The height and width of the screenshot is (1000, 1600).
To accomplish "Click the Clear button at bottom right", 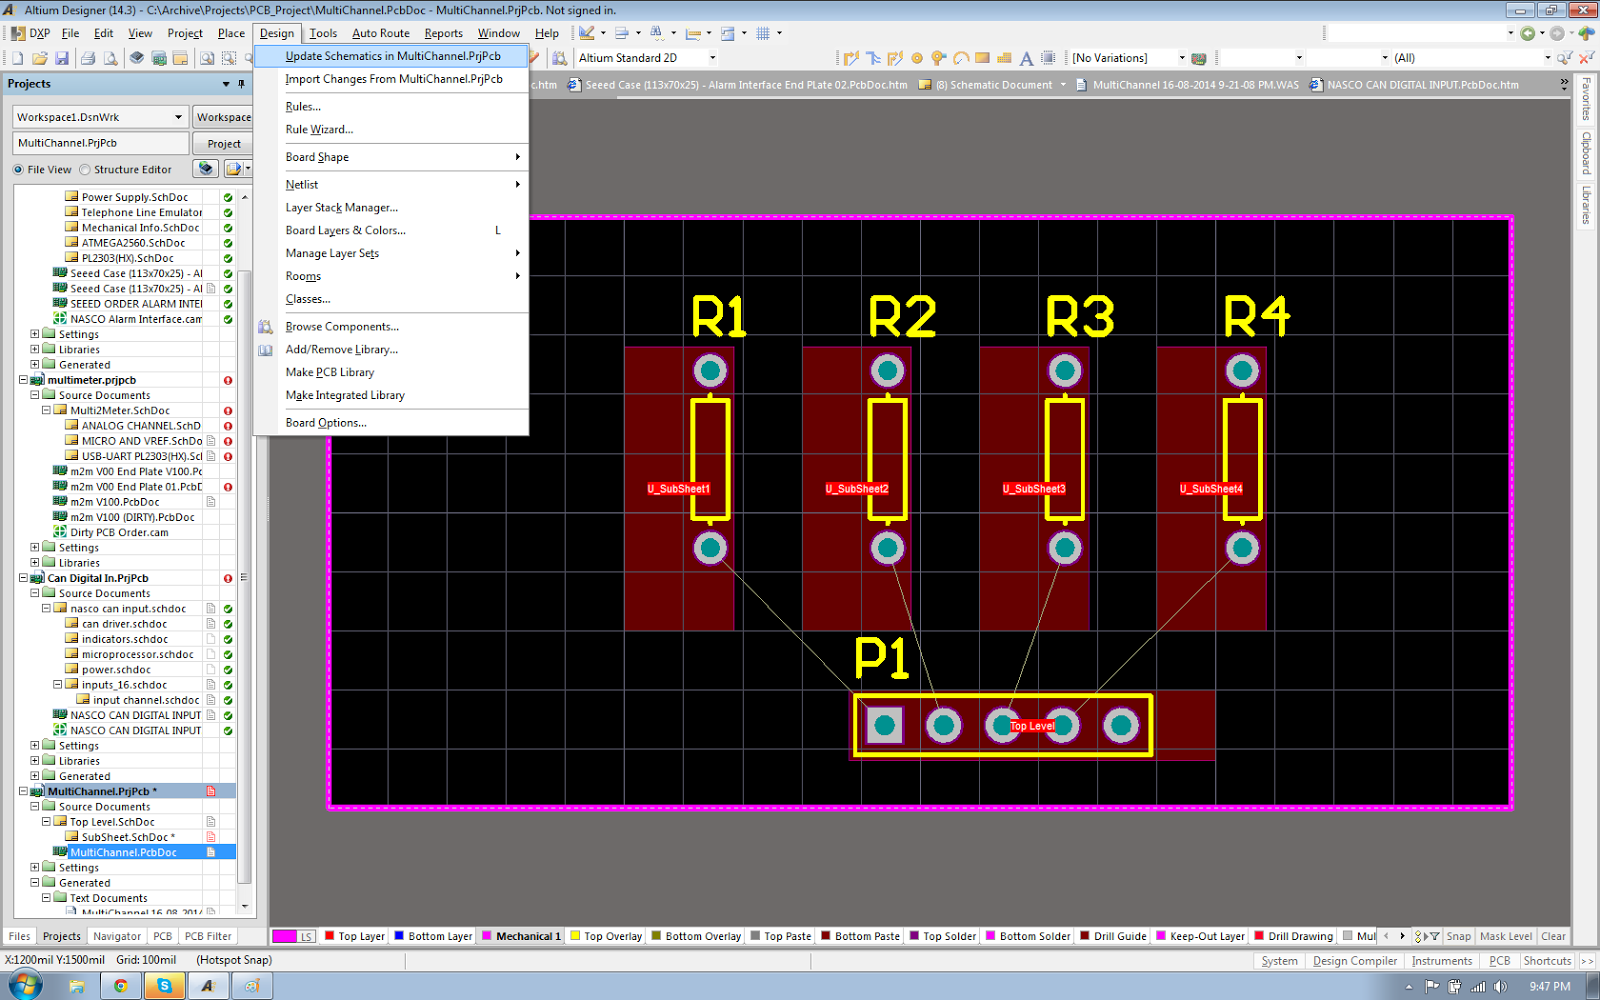I will click(x=1553, y=936).
